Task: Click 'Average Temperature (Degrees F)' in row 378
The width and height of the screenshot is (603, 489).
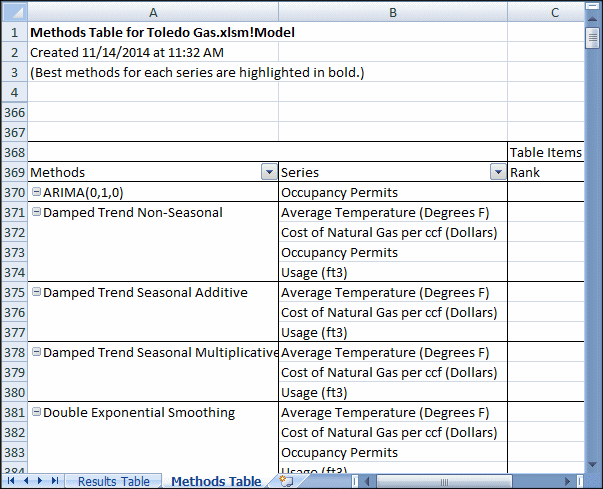Action: point(385,352)
